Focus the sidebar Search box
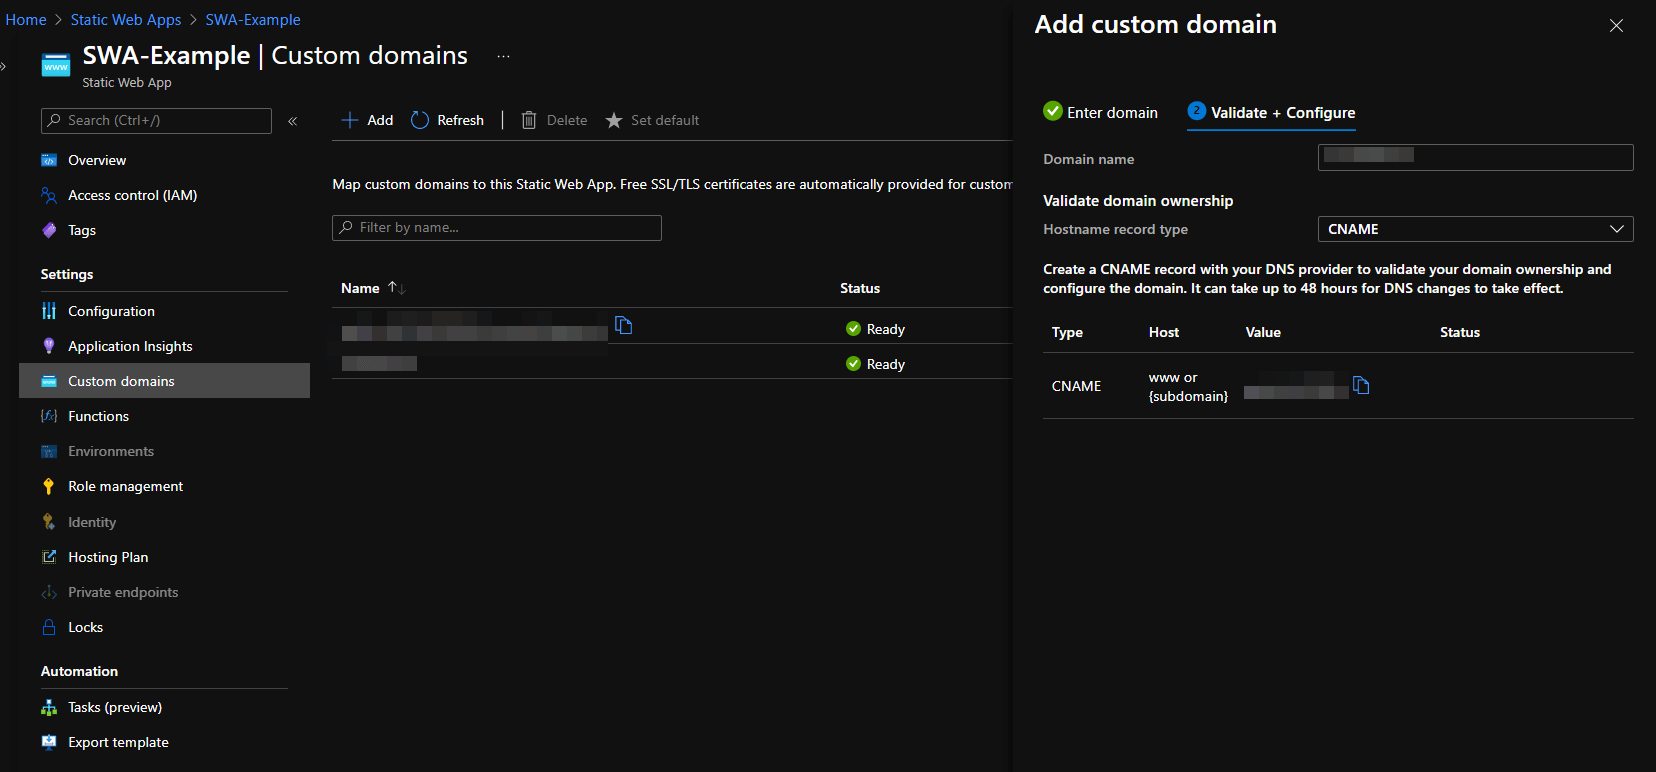This screenshot has height=772, width=1656. coord(157,121)
